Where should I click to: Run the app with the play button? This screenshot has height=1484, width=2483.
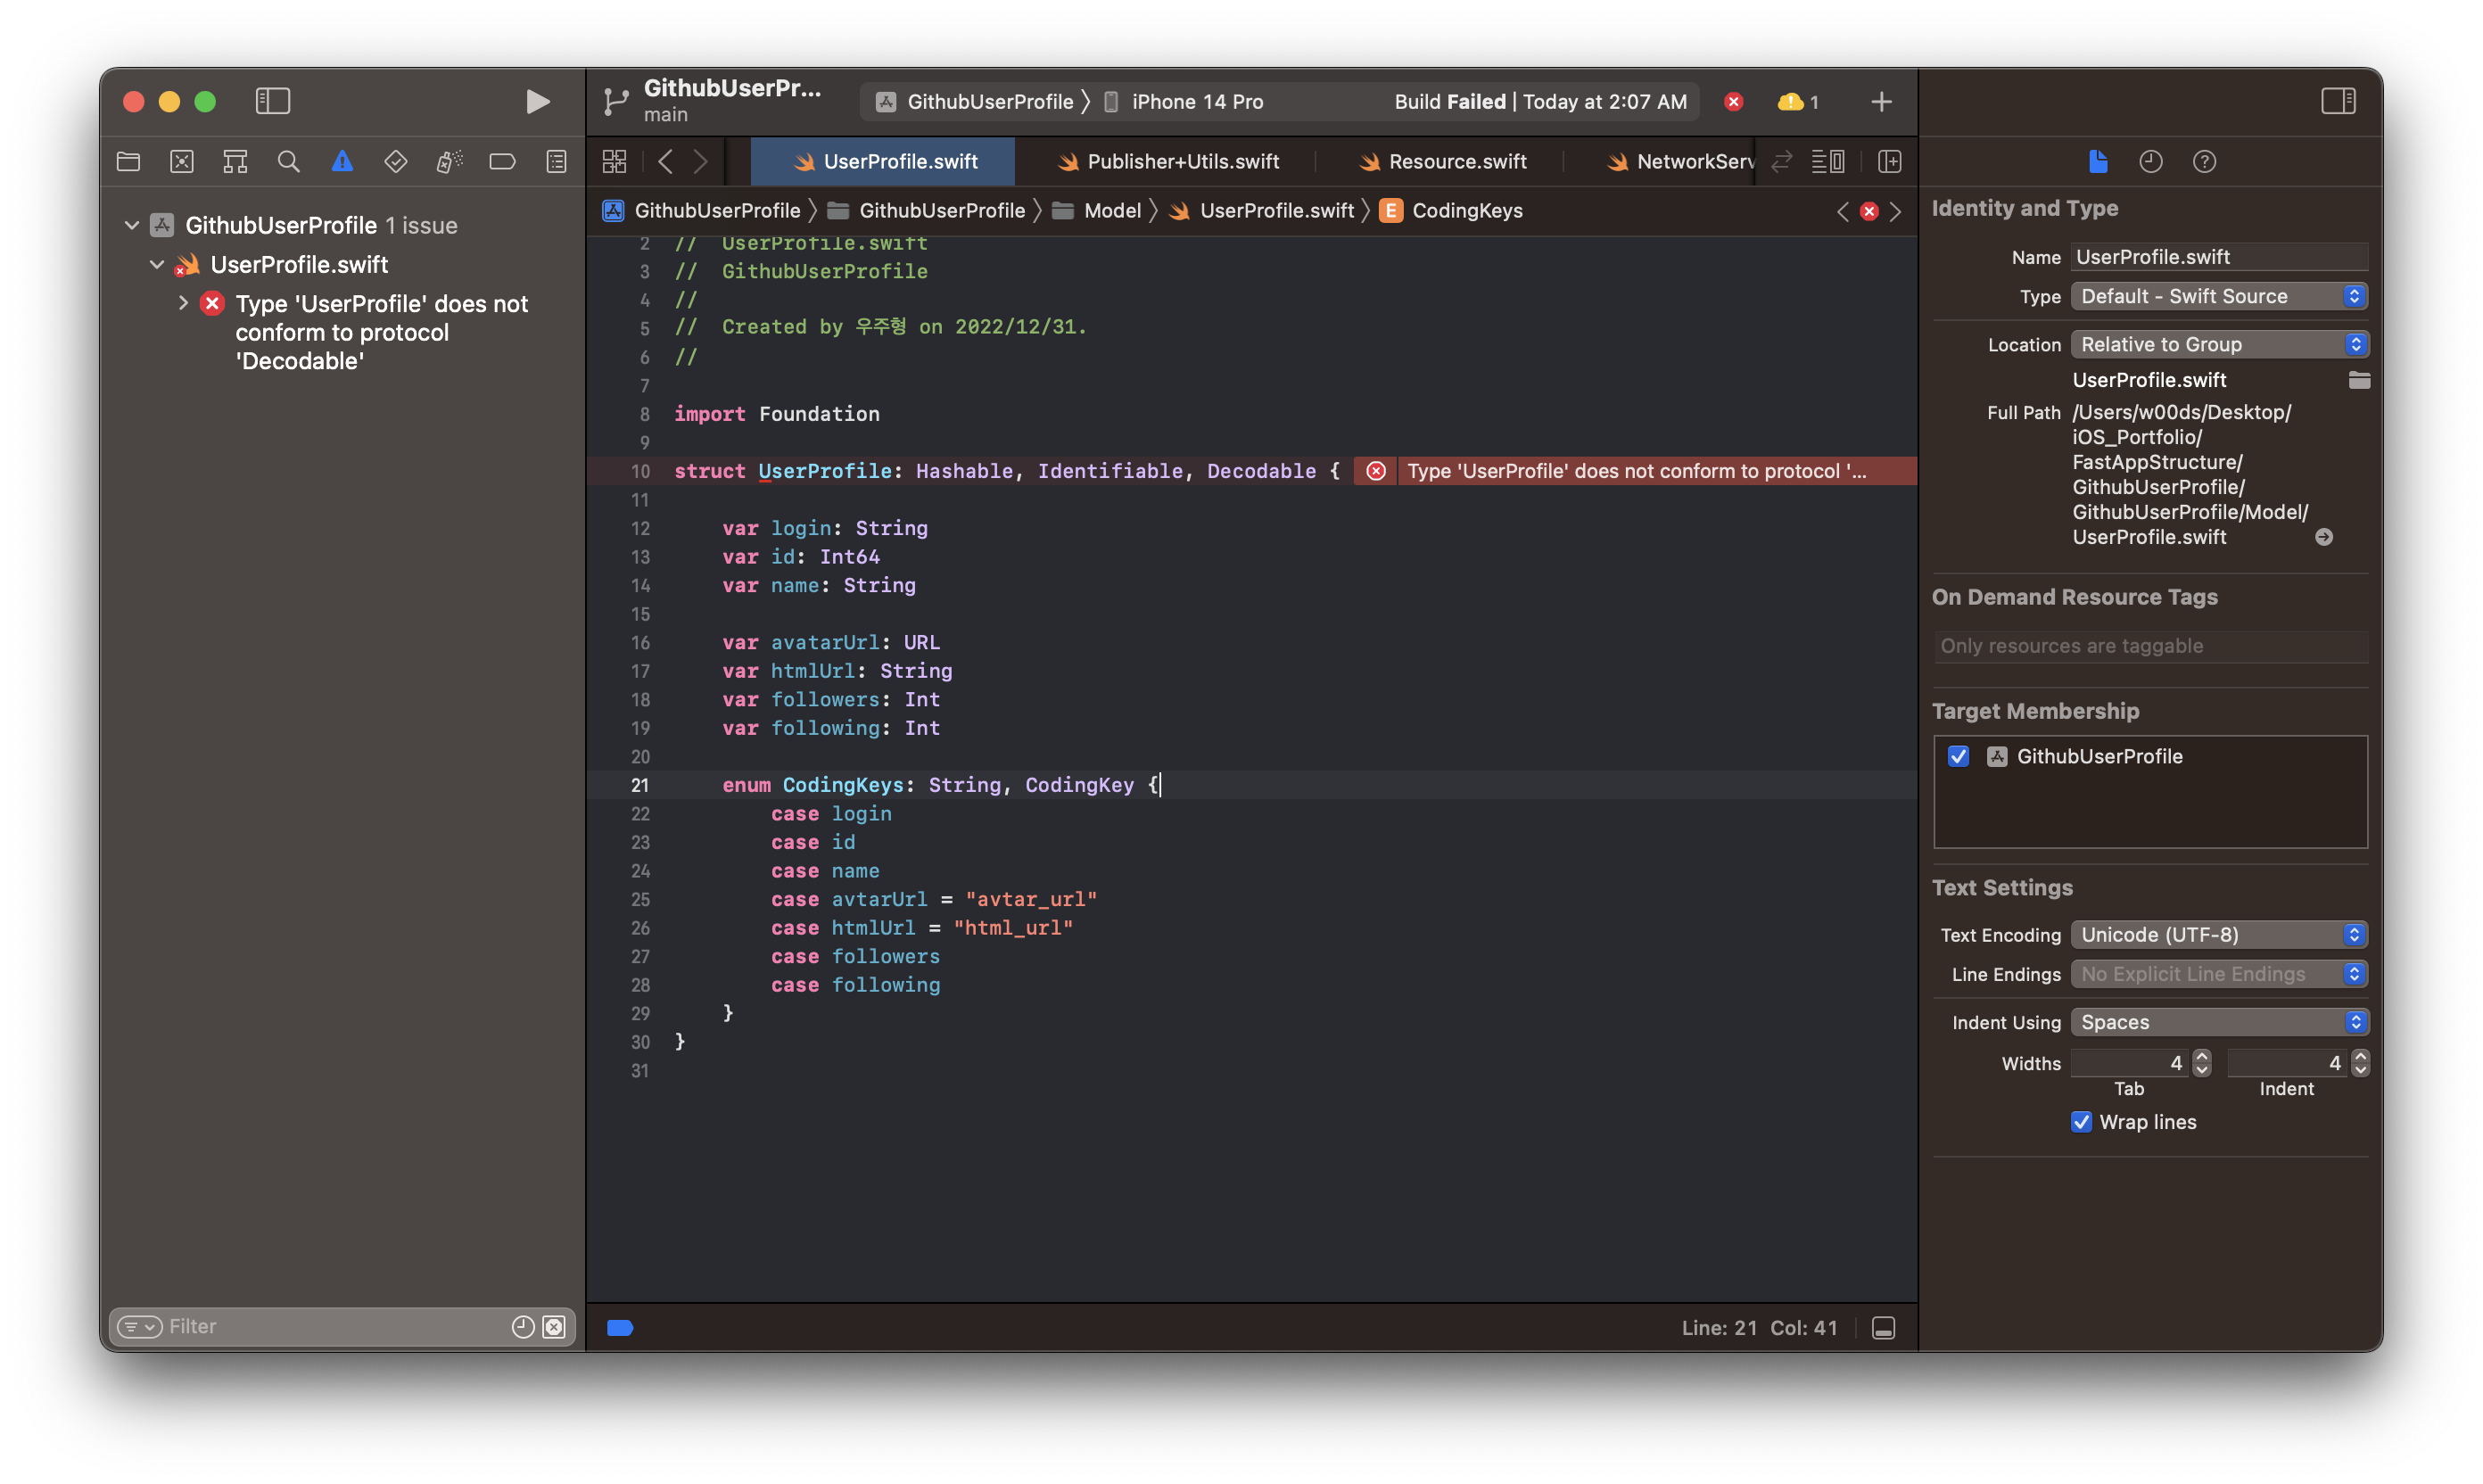pos(537,101)
